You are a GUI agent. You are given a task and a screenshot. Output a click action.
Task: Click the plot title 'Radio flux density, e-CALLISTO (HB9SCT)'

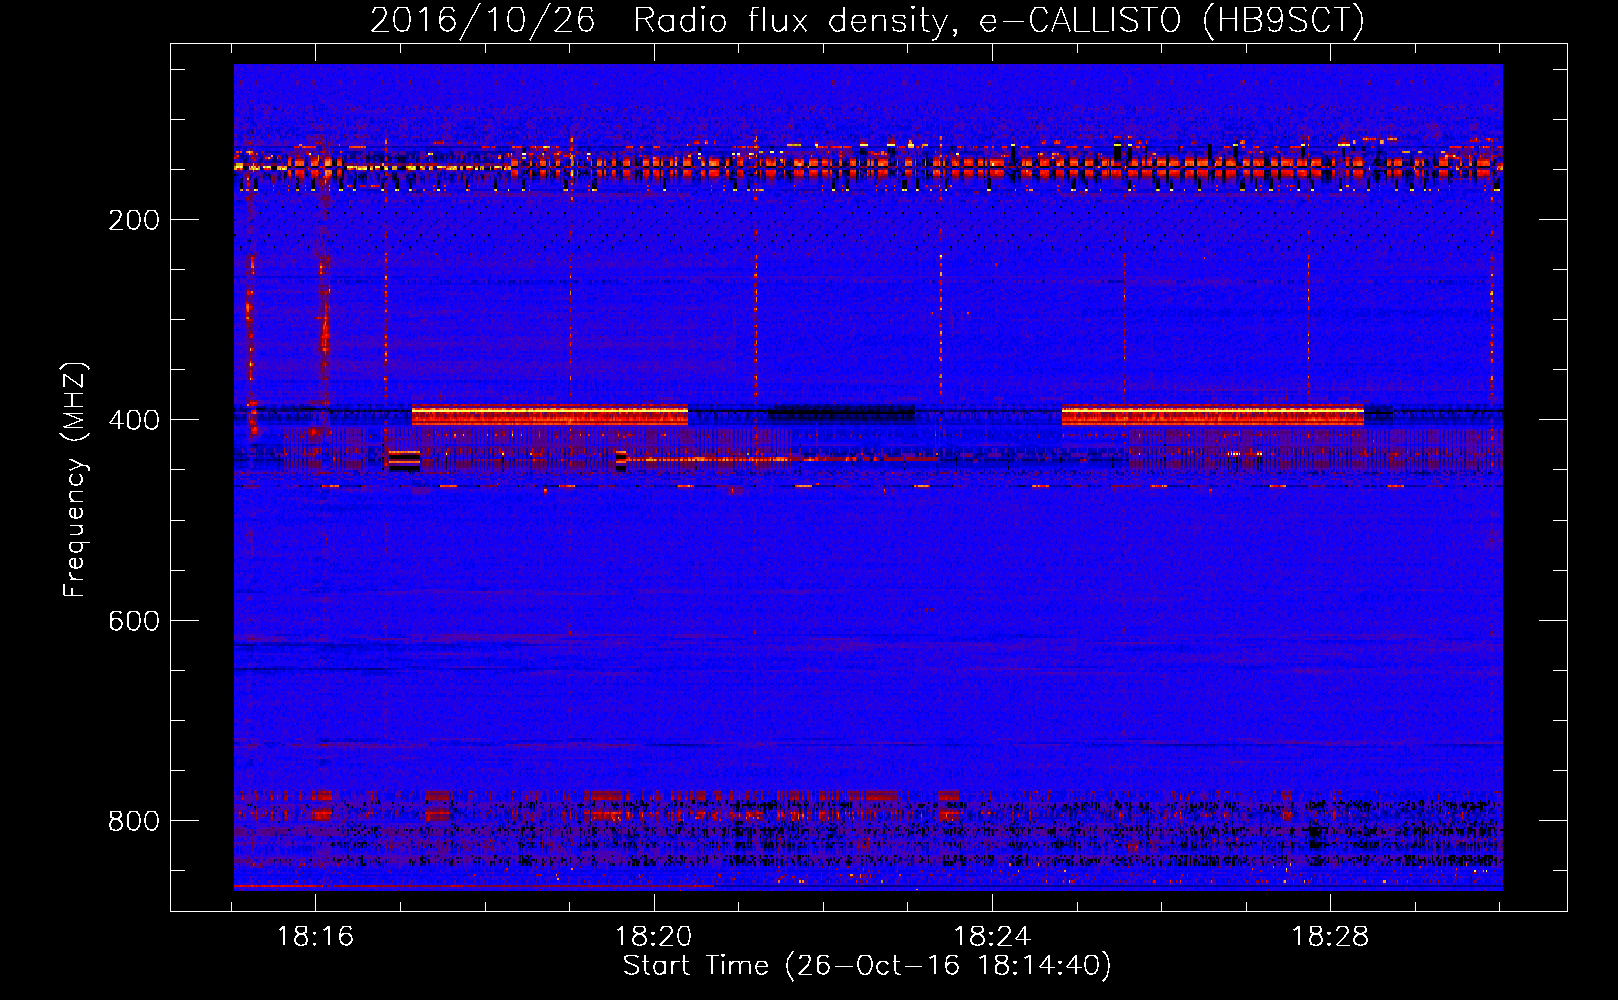pos(998,21)
